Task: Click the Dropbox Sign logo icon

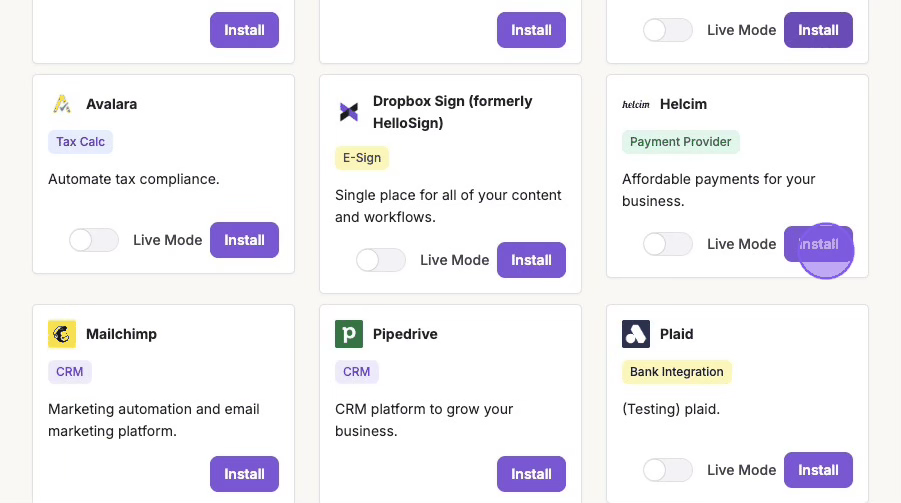Action: click(x=349, y=112)
